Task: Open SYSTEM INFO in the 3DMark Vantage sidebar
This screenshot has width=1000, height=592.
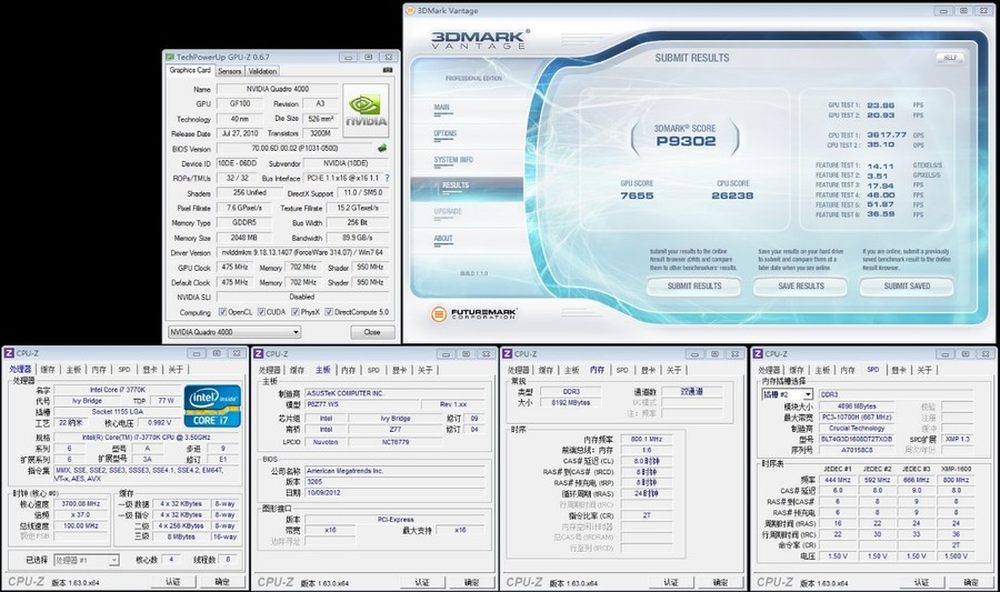Action: 453,160
